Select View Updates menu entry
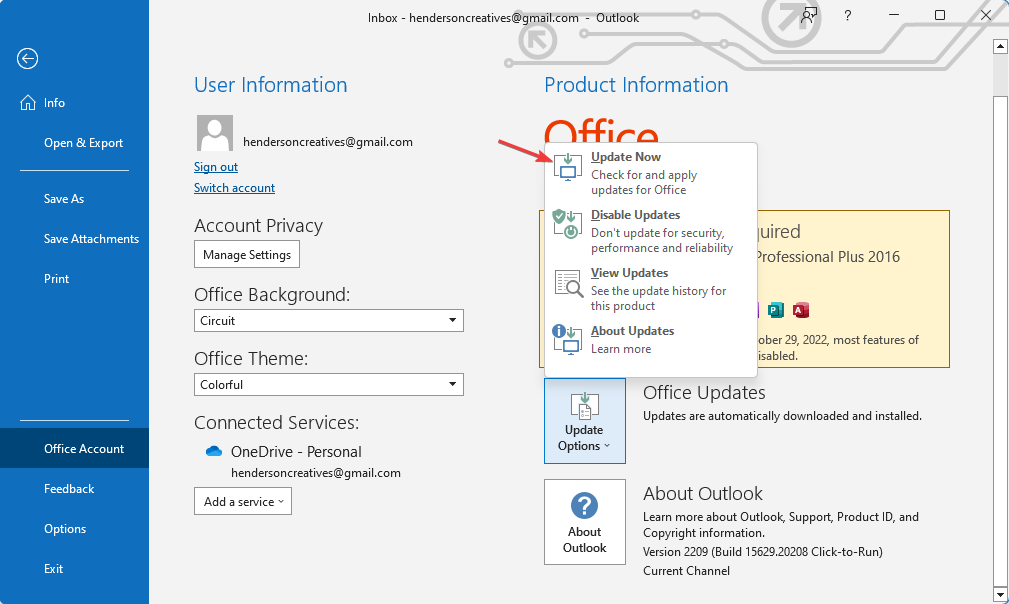This screenshot has height=604, width=1009. point(651,289)
